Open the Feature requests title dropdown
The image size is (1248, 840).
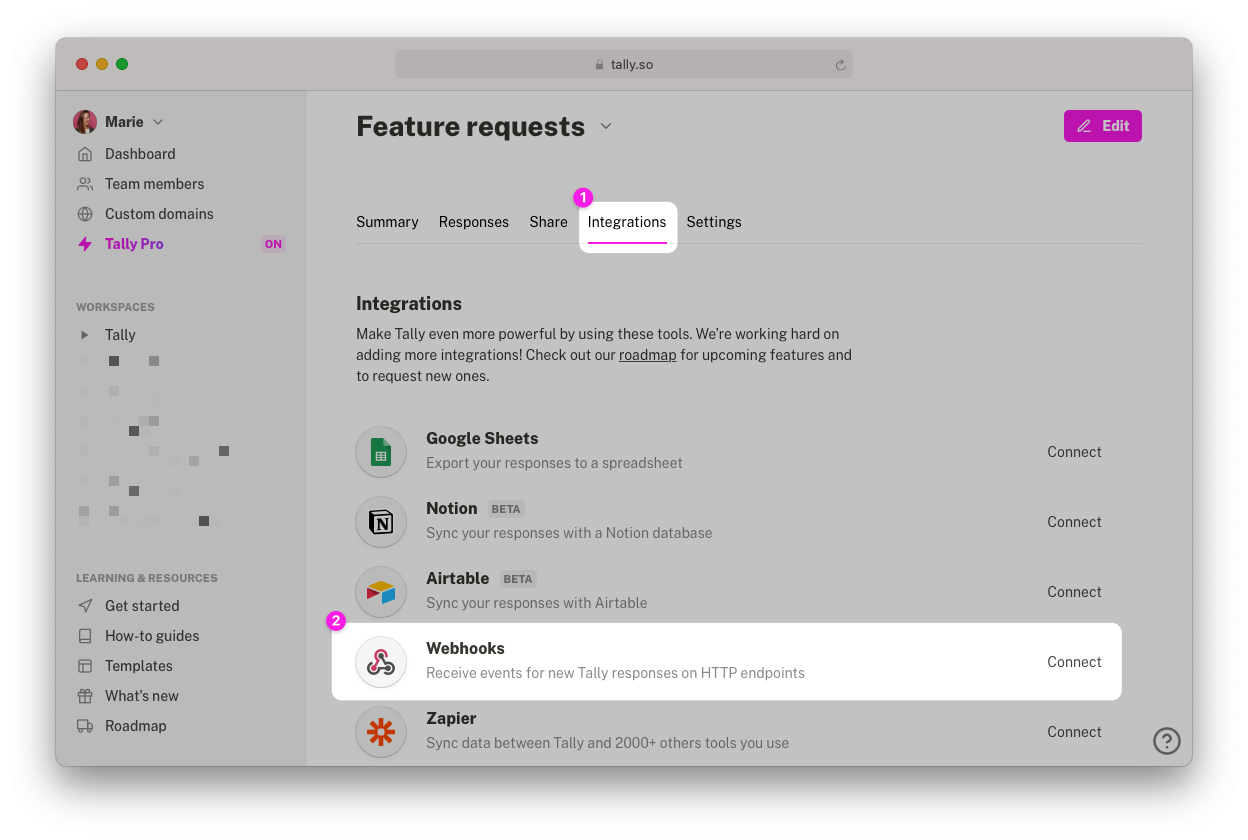[x=605, y=127]
